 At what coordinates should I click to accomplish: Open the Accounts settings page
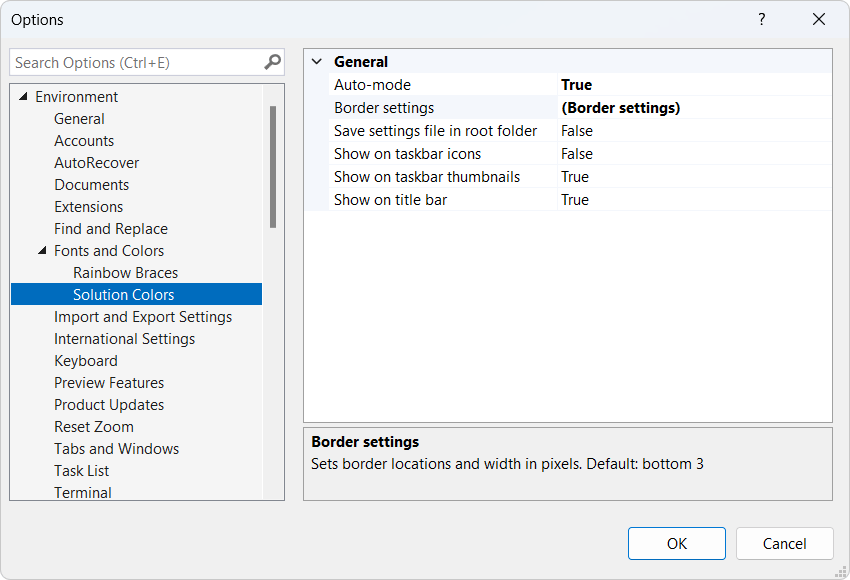84,140
